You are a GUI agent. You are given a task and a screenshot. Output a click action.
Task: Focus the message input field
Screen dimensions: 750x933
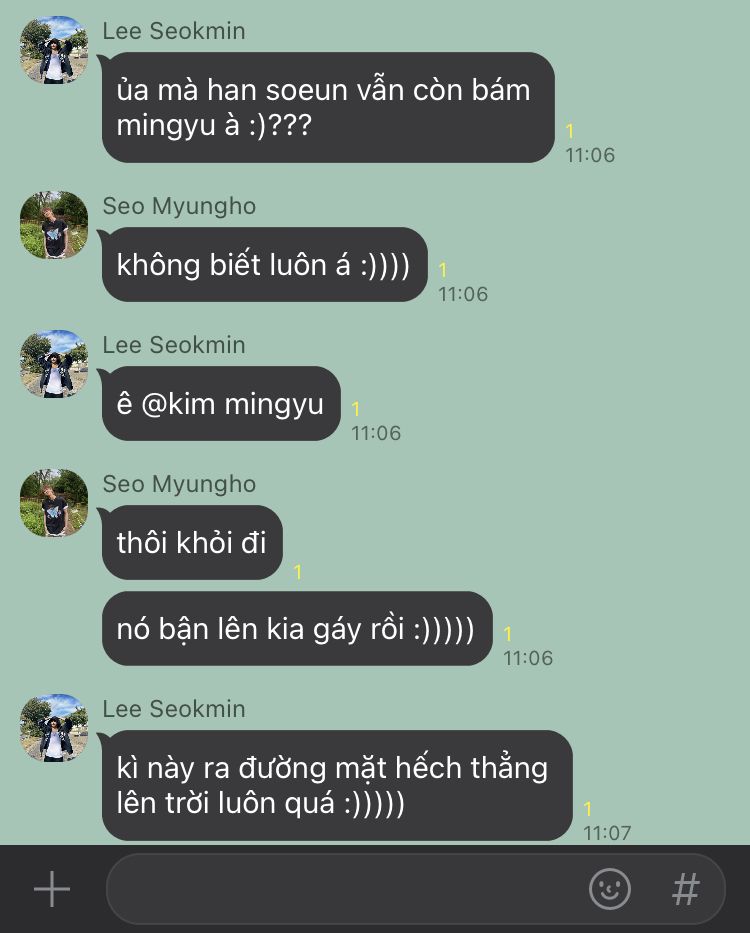click(345, 889)
